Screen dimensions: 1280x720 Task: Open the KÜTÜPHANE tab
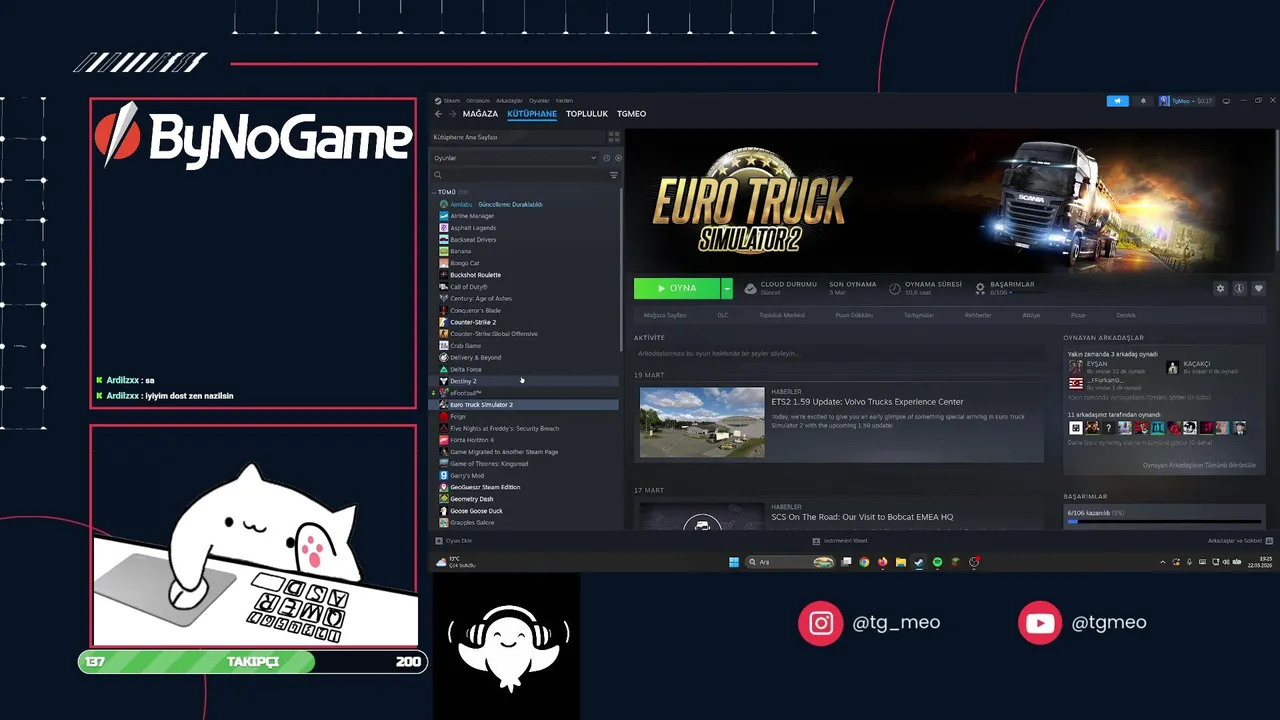point(532,114)
